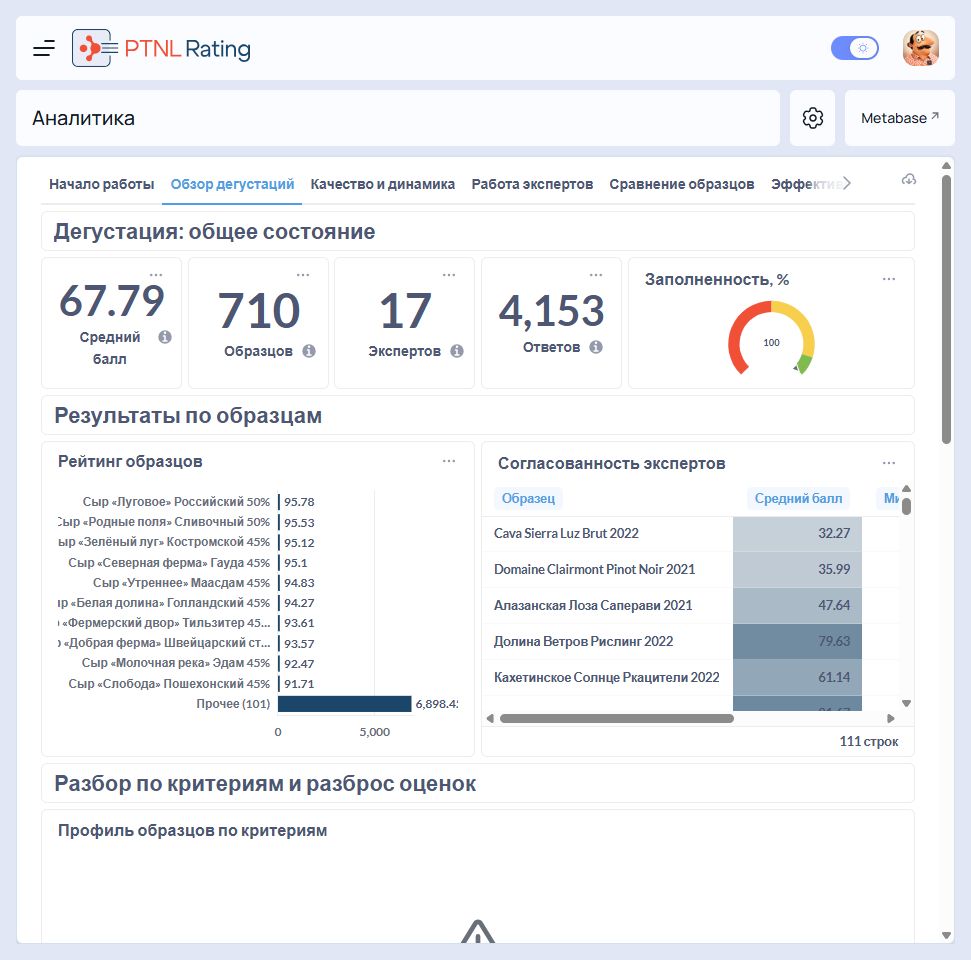971x960 pixels.
Task: Select Долина Ветров Рислинг 2022 row
Action: (x=690, y=641)
